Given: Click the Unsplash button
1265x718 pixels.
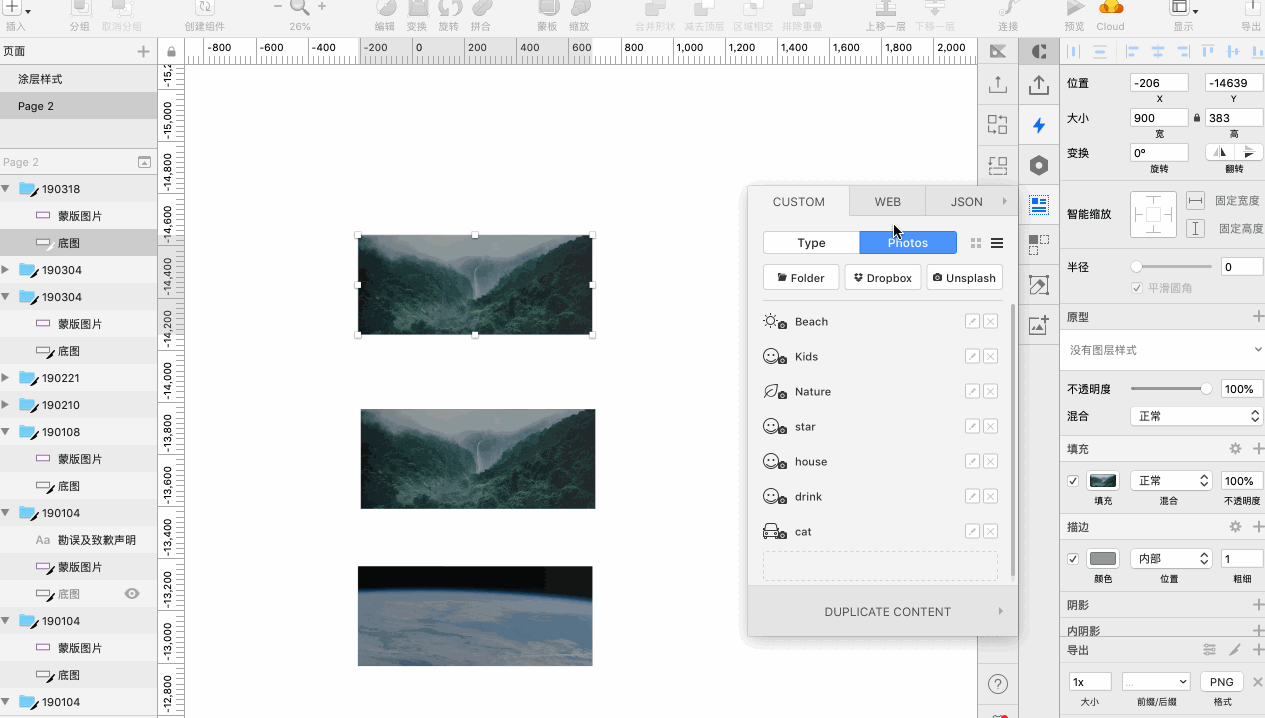Looking at the screenshot, I should 964,278.
